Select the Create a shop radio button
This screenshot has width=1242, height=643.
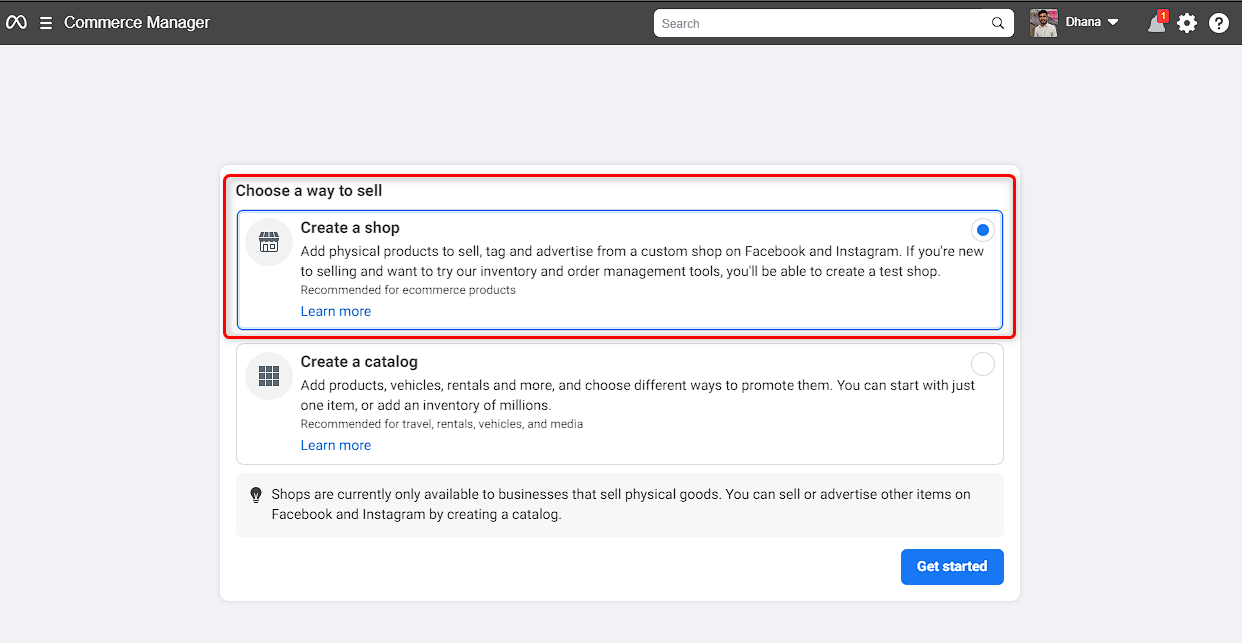(x=983, y=230)
